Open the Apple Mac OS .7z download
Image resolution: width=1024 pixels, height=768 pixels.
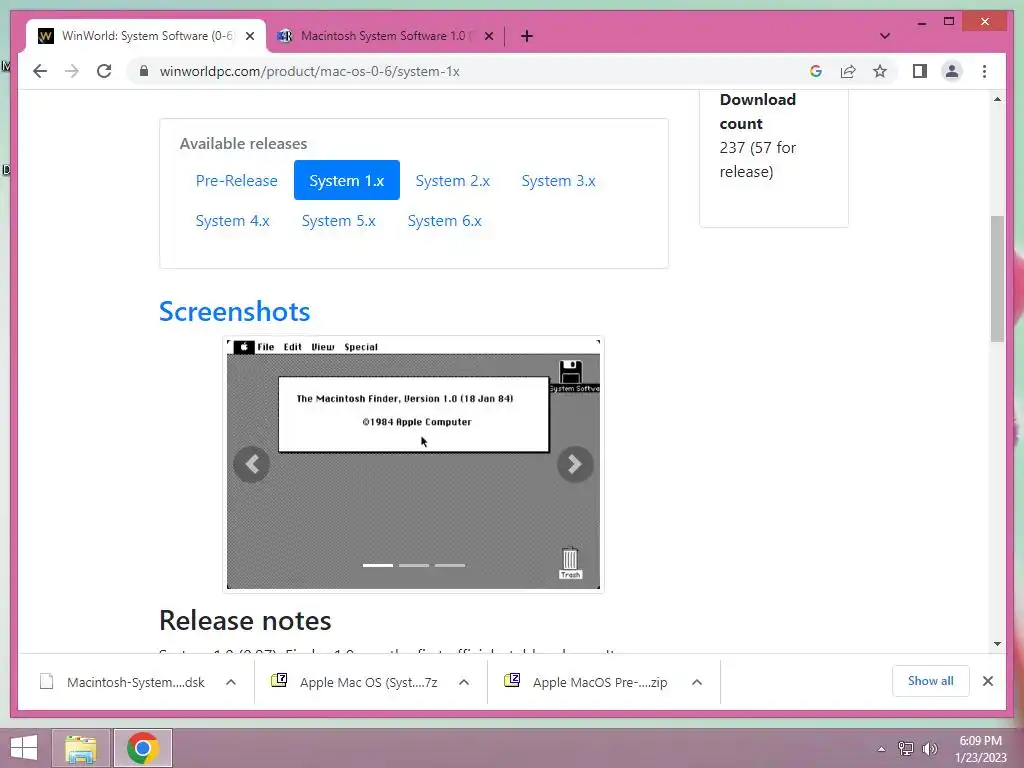pos(355,682)
